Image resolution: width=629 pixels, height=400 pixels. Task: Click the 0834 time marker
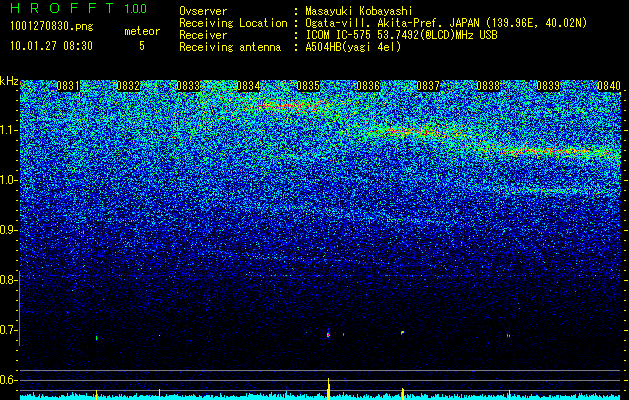pyautogui.click(x=248, y=86)
